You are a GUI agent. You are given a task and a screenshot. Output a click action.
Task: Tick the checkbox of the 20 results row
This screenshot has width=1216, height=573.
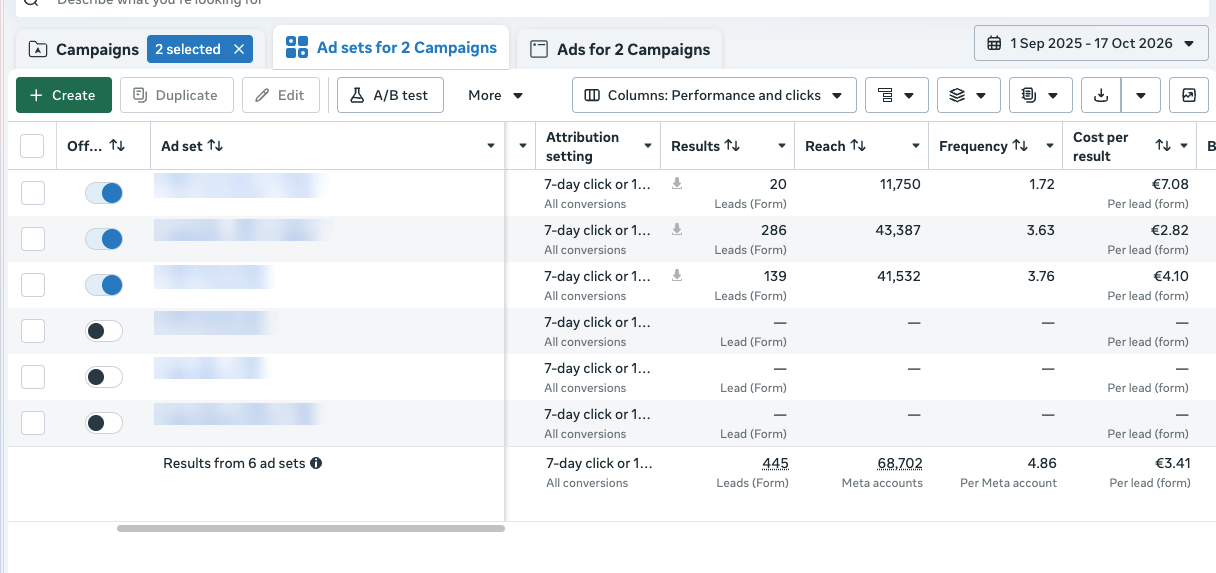click(32, 193)
